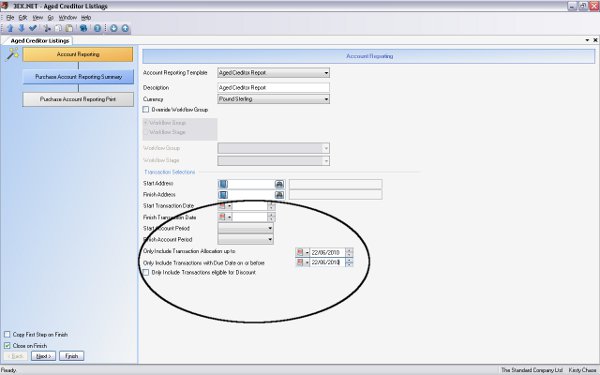This screenshot has height=375, width=600.
Task: Click Start Transaction Date spinner arrows
Action: pos(271,206)
